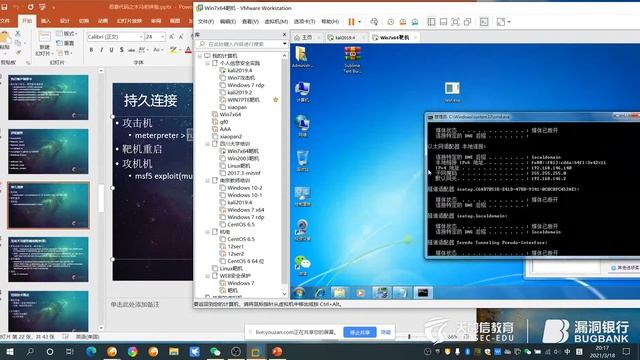The width and height of the screenshot is (640, 360).
Task: Collapse the 南京教师培训 folder in library
Action: 207,180
